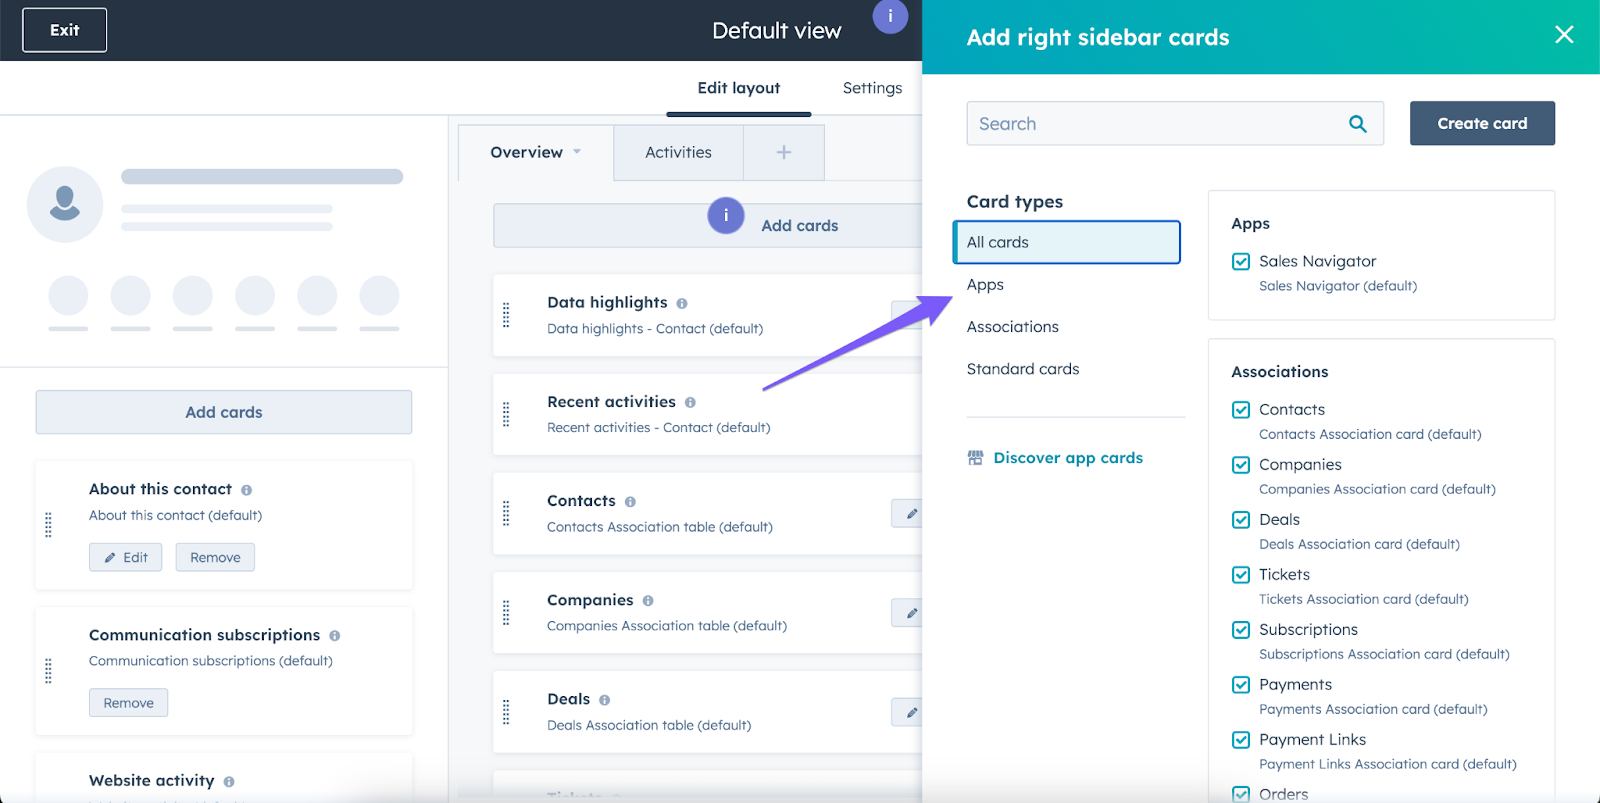Viewport: 1600px width, 803px height.
Task: Open the Discover app cards link
Action: [x=1068, y=458]
